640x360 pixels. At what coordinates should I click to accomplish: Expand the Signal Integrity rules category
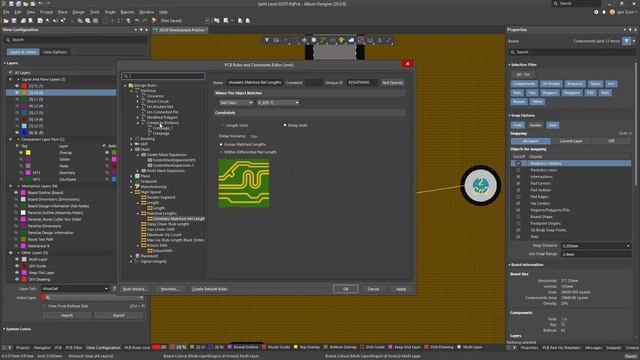(131, 261)
